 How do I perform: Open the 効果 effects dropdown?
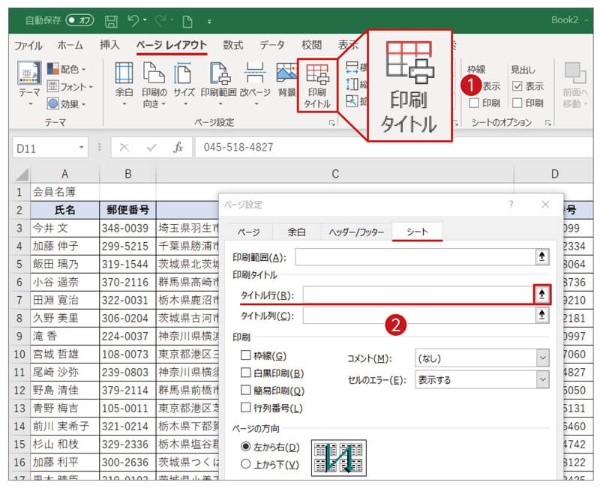(67, 104)
